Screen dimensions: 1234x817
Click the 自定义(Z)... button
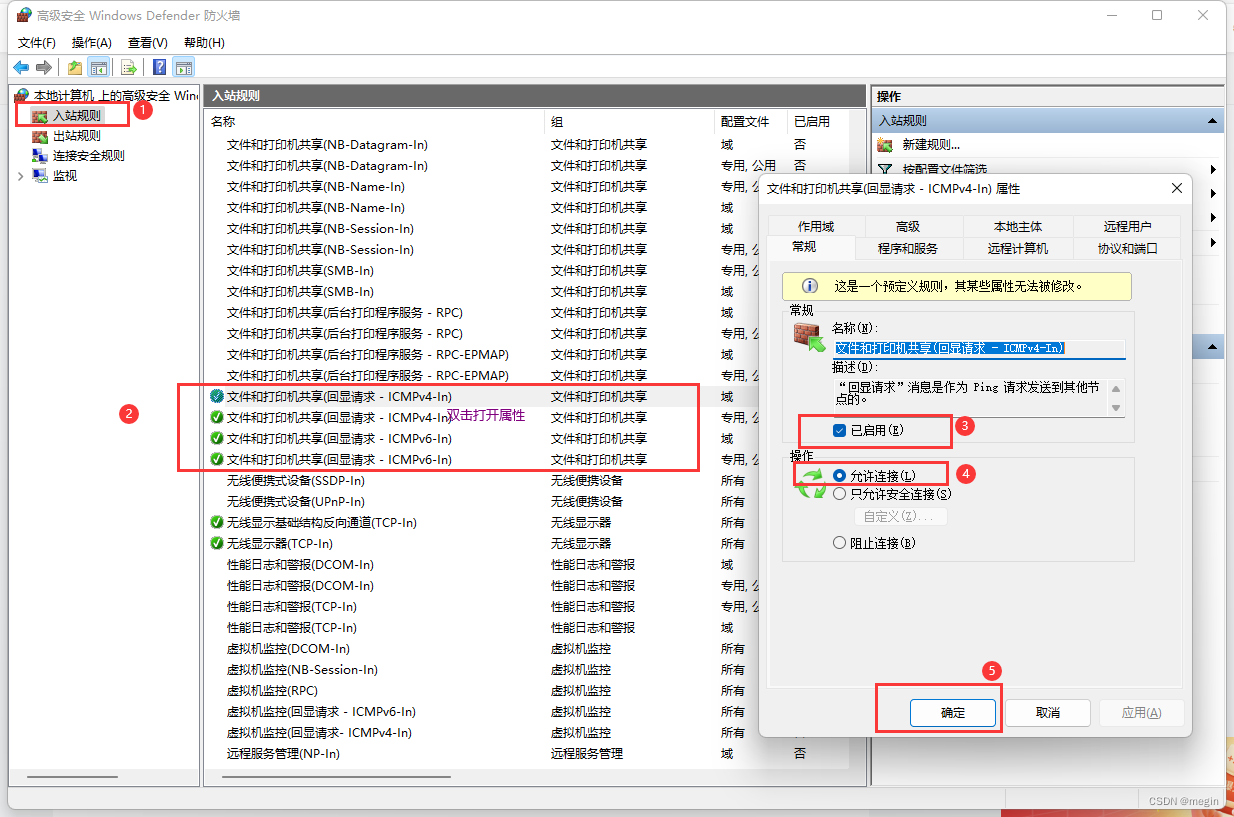[900, 517]
